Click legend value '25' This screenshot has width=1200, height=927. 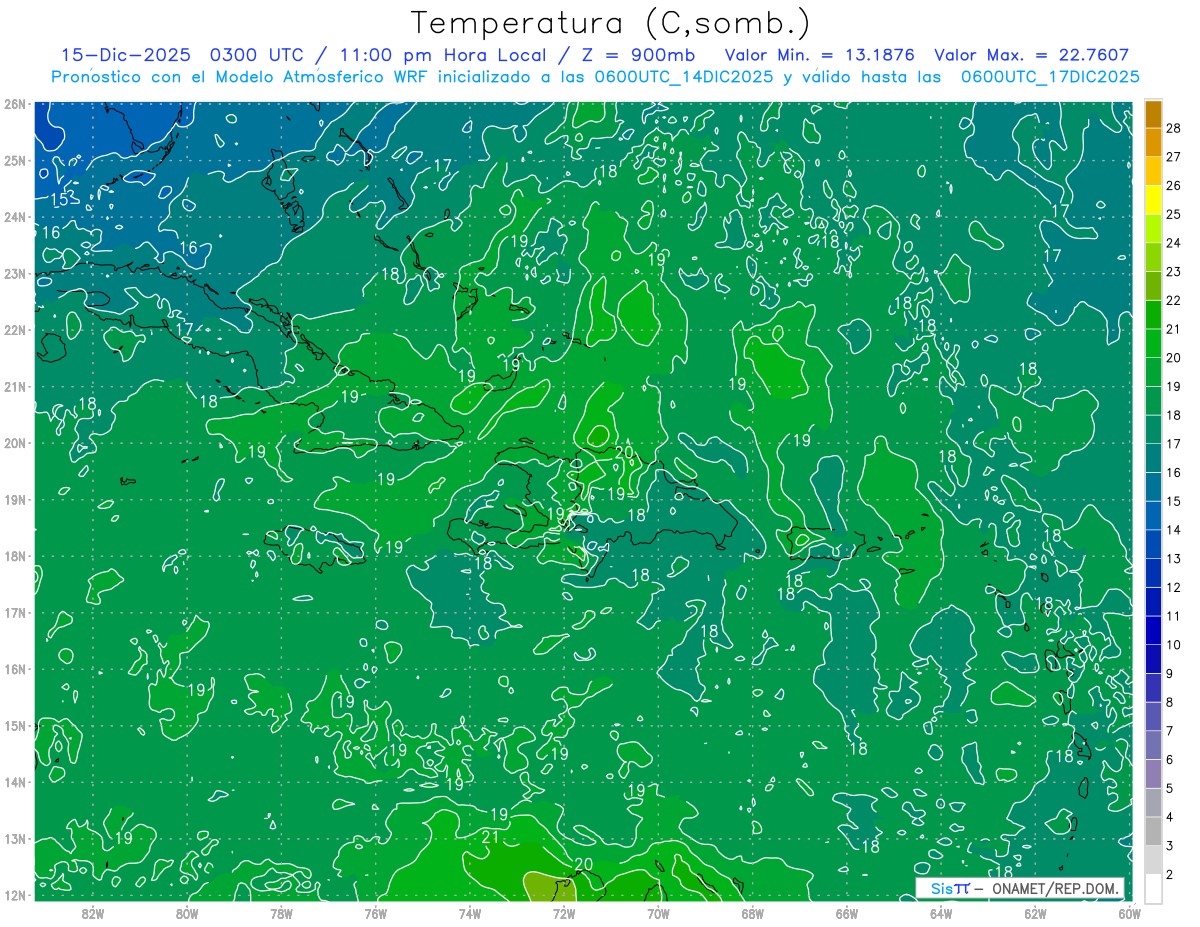click(x=1174, y=214)
